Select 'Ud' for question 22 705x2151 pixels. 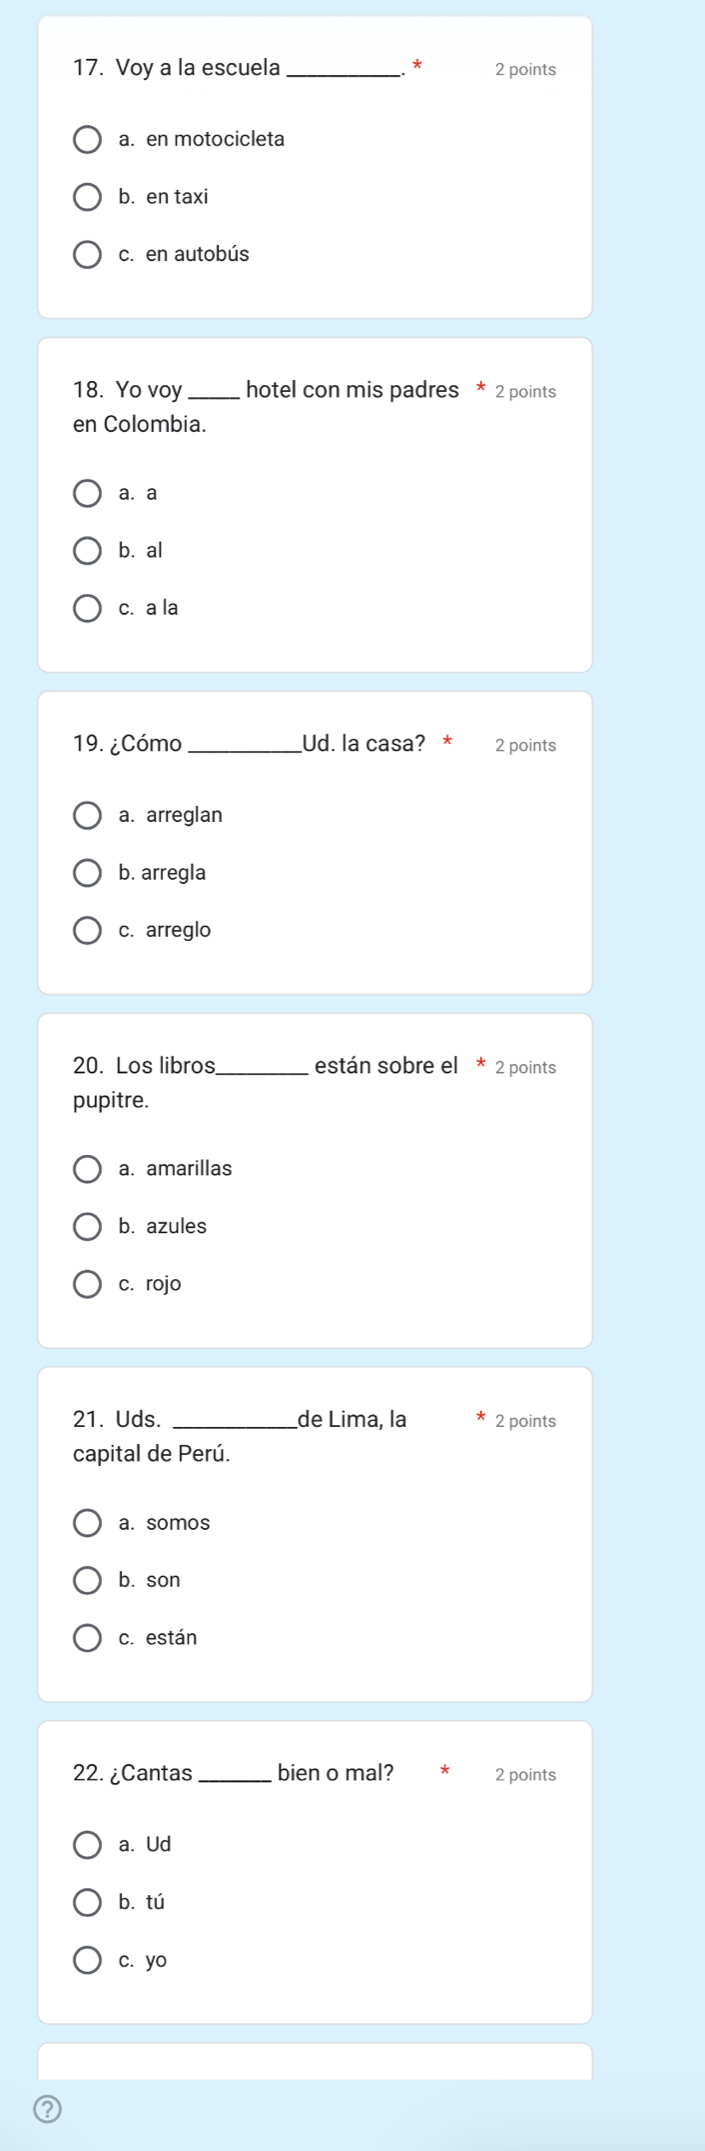point(88,1844)
